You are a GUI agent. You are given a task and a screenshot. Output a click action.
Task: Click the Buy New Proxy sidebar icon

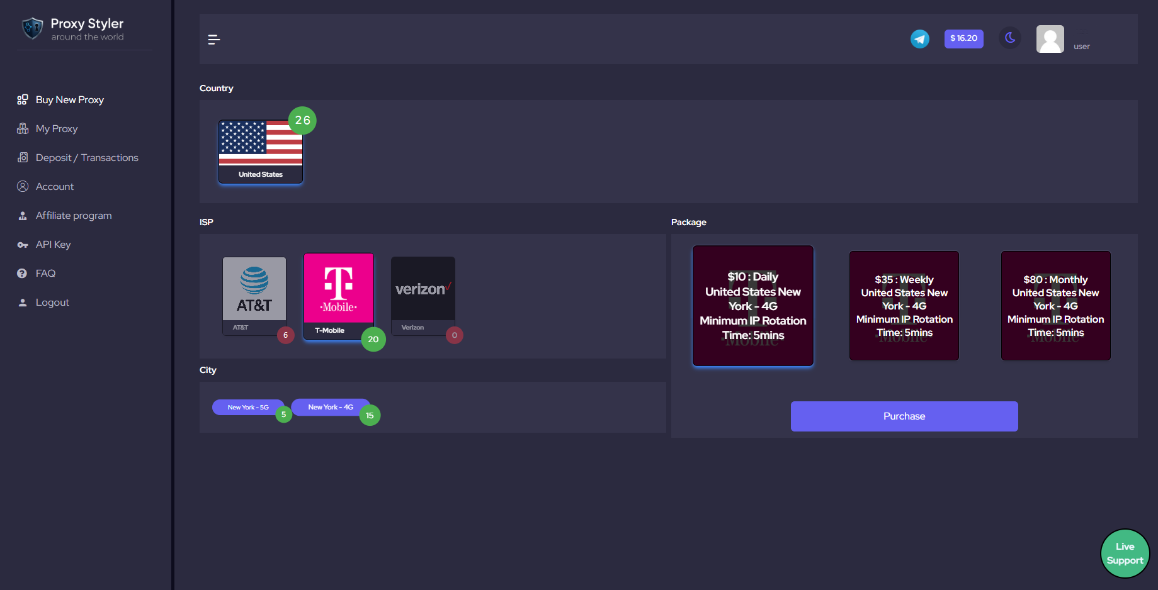tap(23, 100)
